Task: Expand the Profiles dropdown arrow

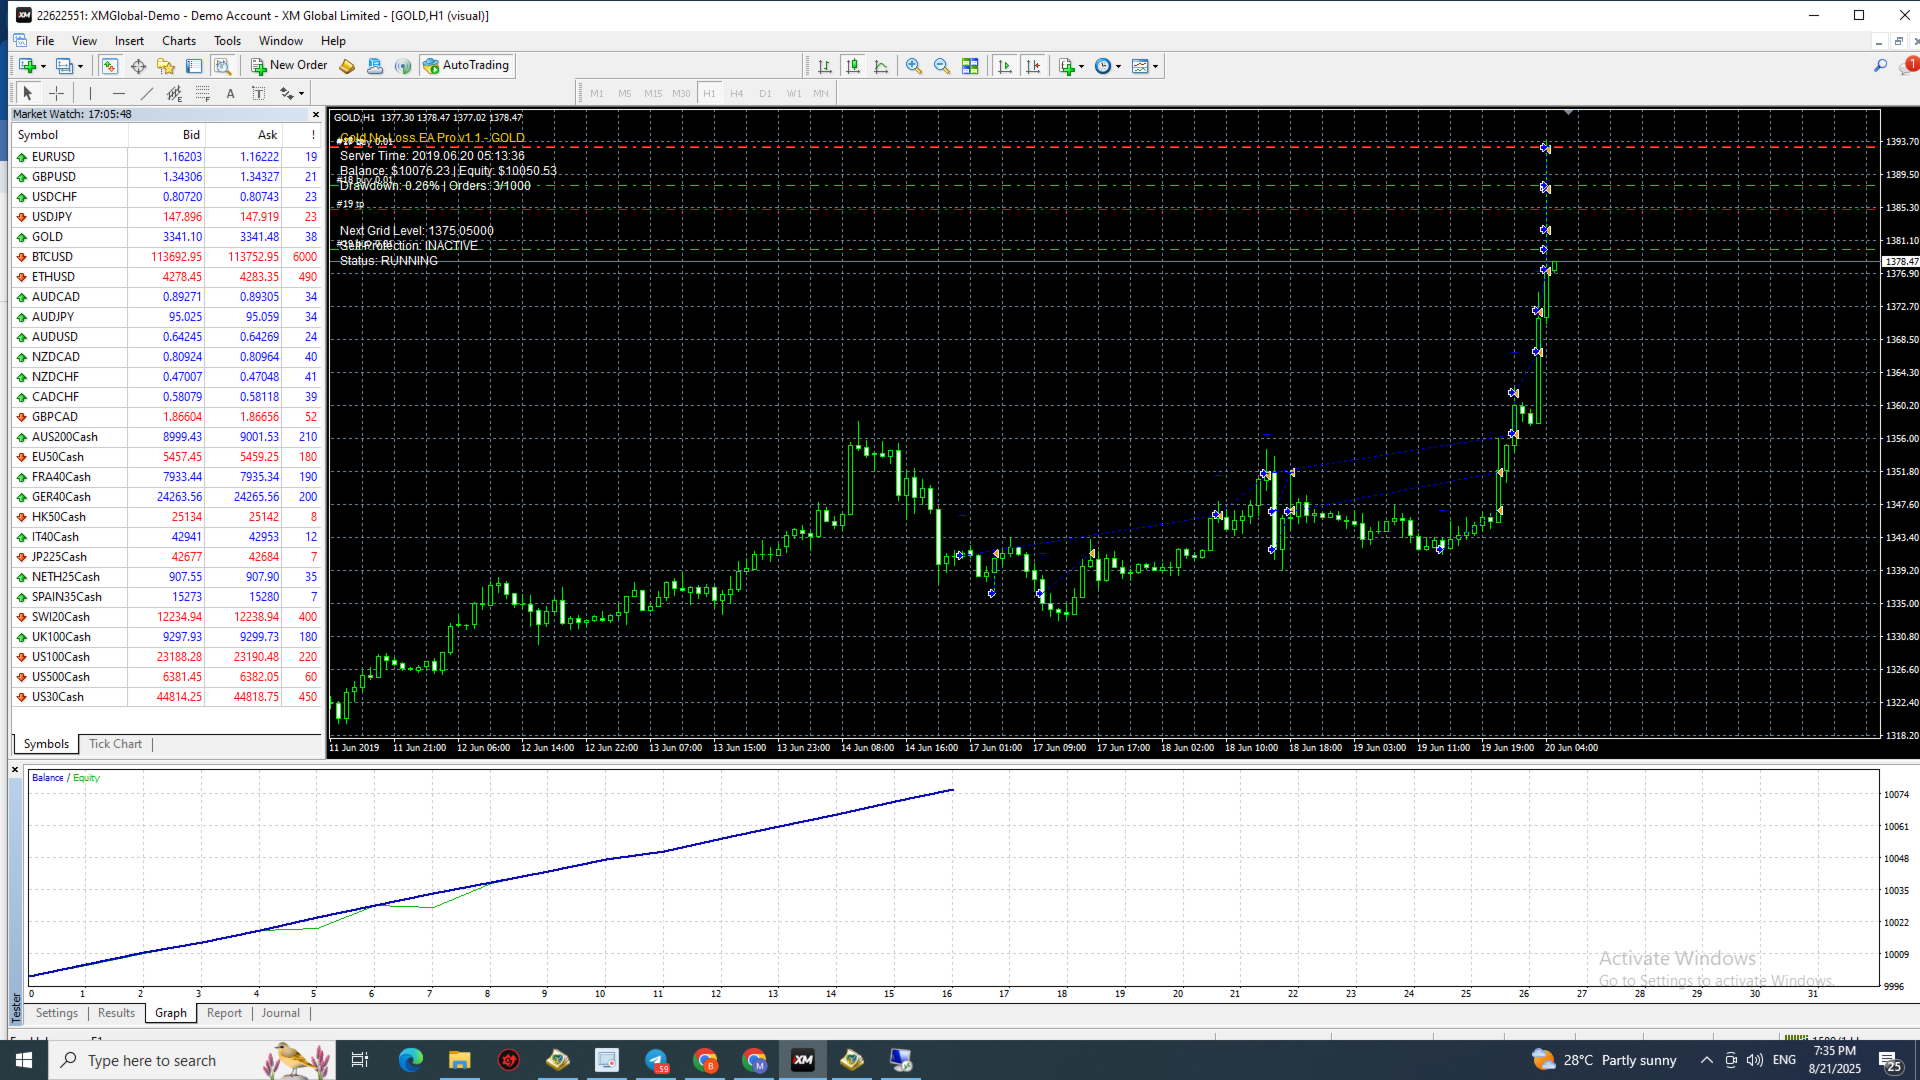Action: coord(81,67)
